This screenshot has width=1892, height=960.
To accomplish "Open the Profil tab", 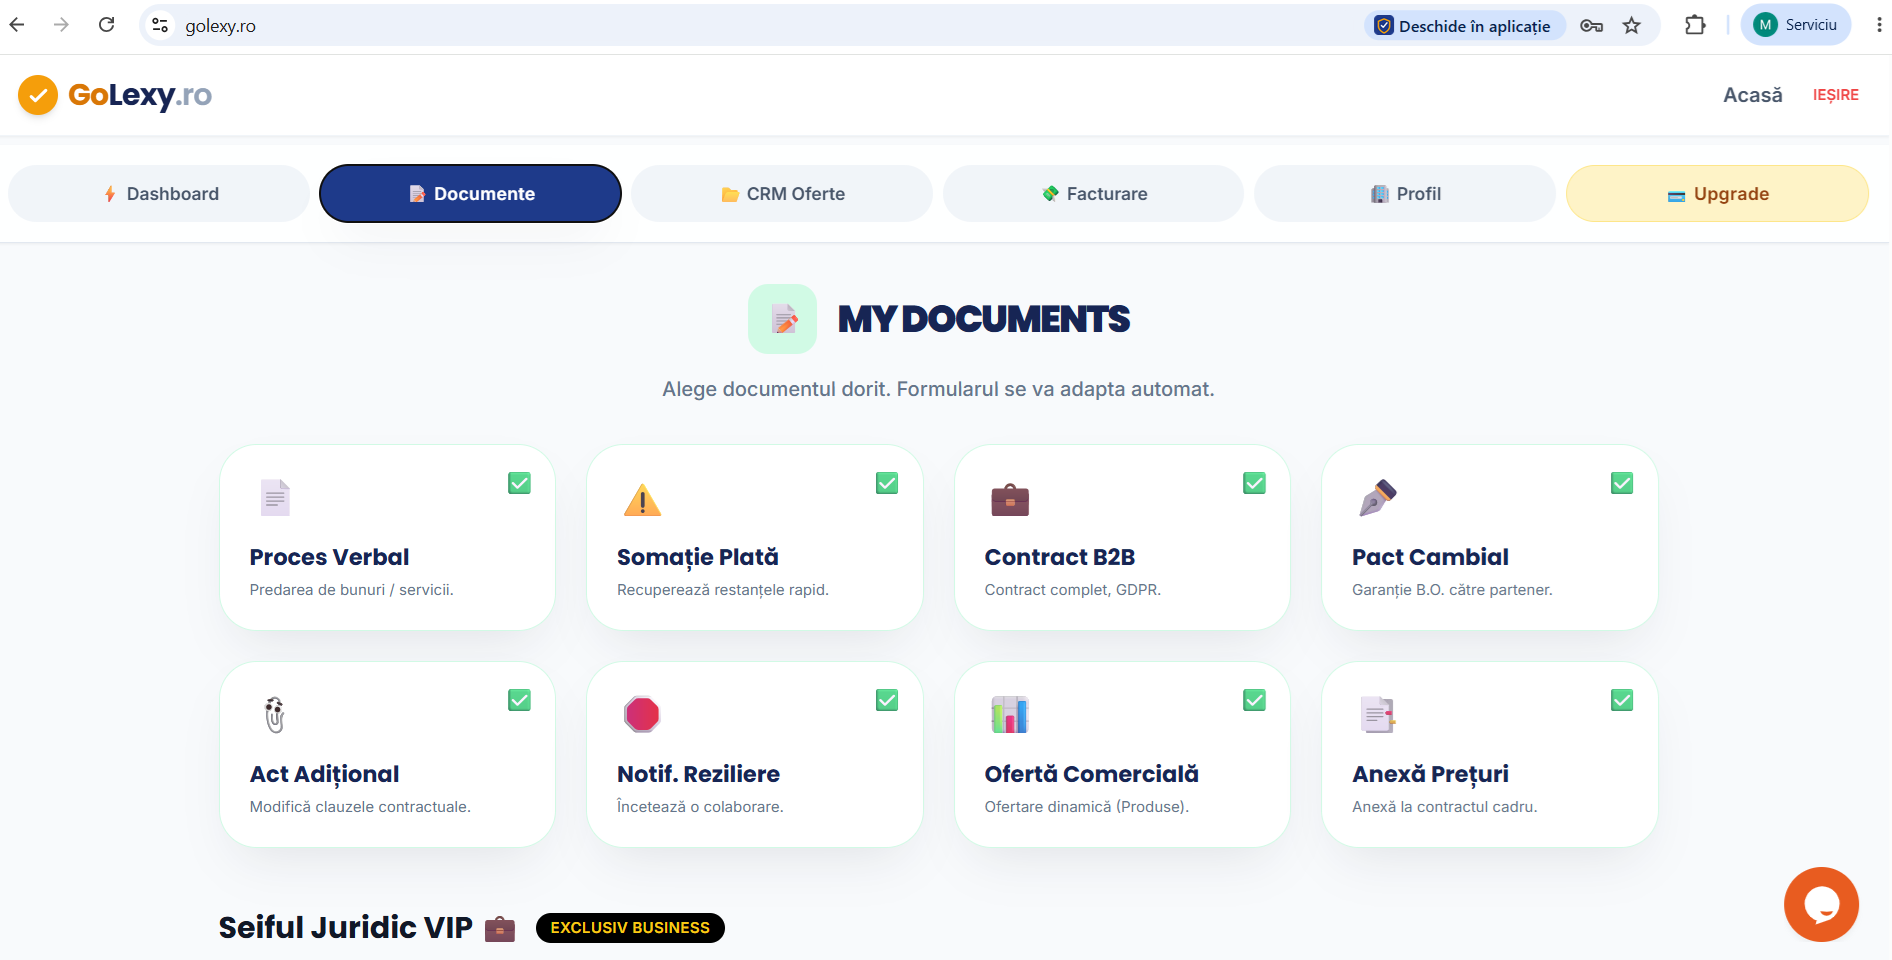I will pyautogui.click(x=1405, y=194).
